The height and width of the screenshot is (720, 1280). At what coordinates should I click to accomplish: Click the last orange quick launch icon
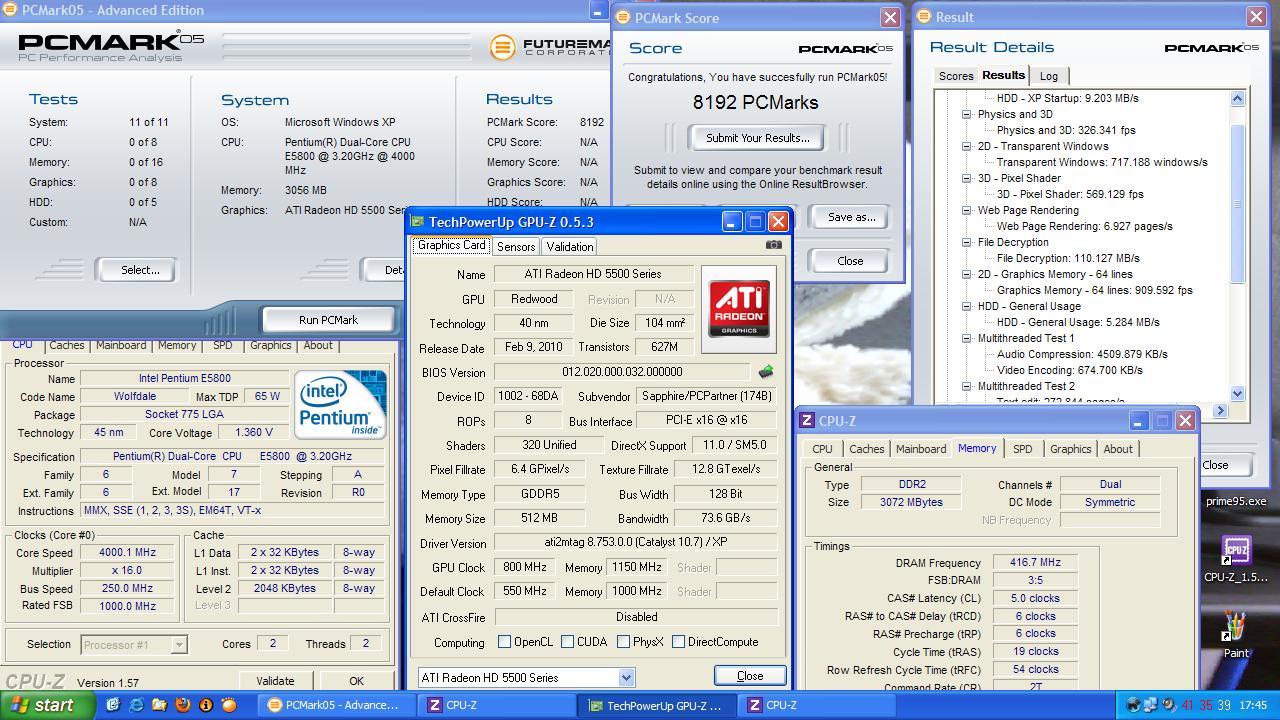228,705
